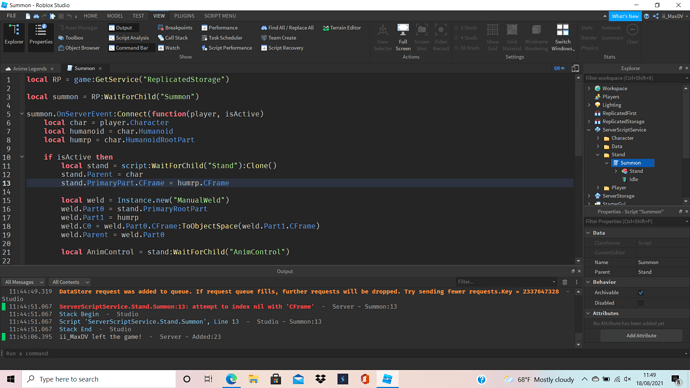Expand the Workspace node
The image size is (690, 388).
(x=589, y=88)
